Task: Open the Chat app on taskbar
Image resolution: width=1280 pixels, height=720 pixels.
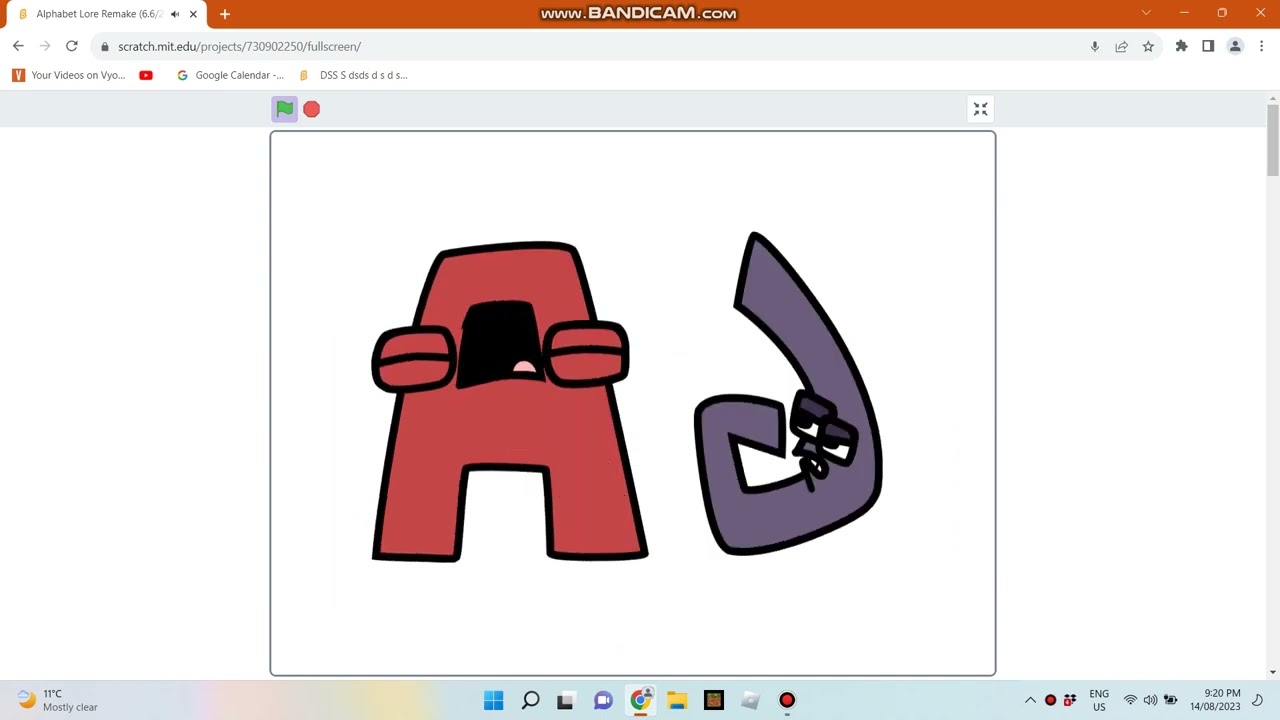Action: tap(603, 700)
